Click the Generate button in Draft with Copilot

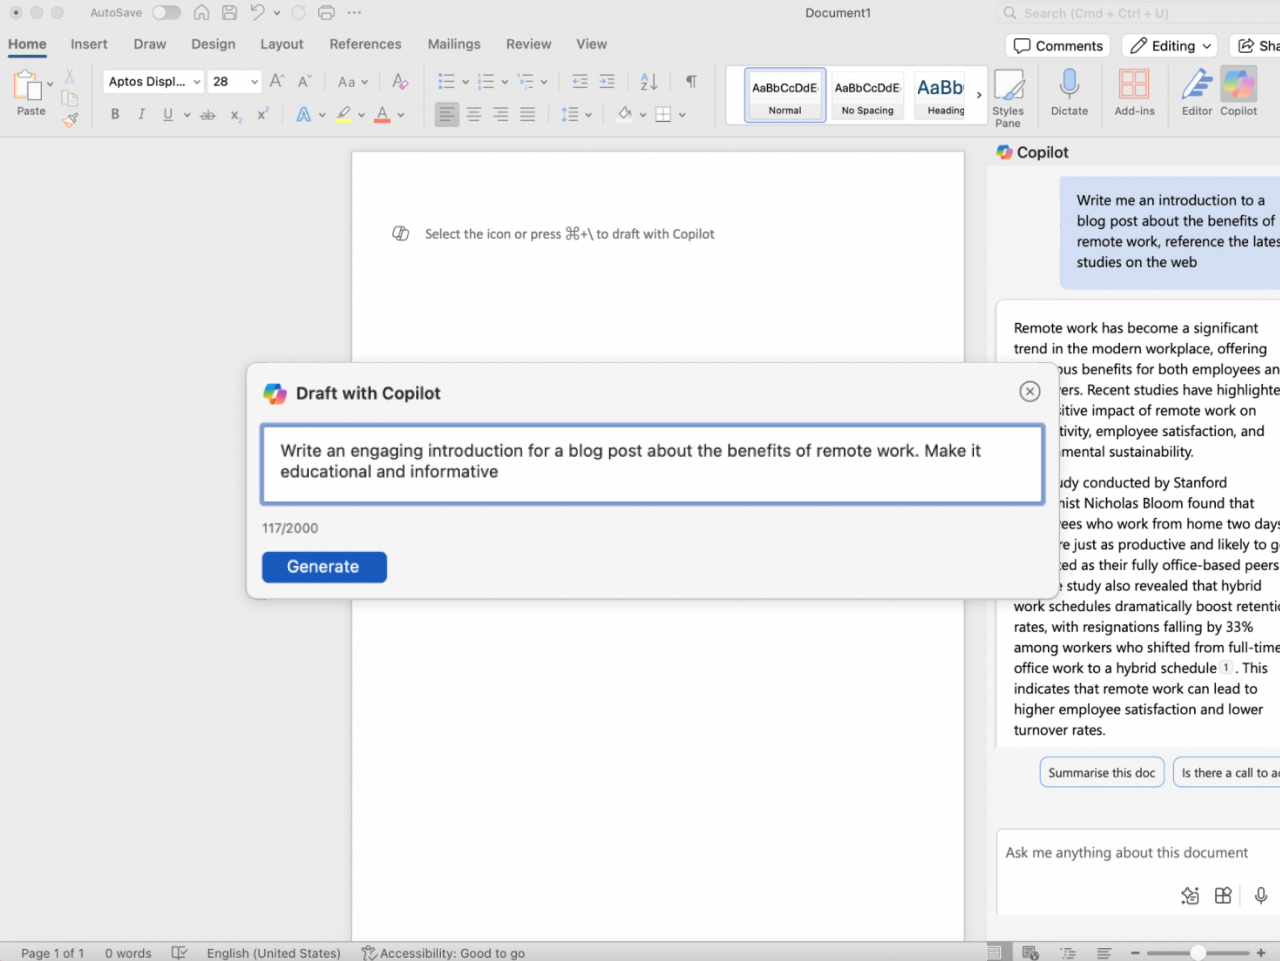[324, 567]
